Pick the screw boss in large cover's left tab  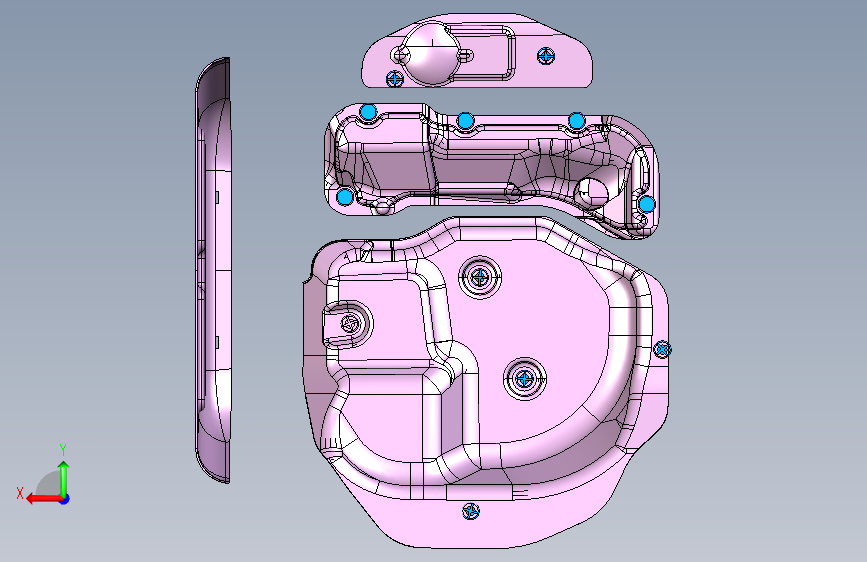[x=351, y=324]
